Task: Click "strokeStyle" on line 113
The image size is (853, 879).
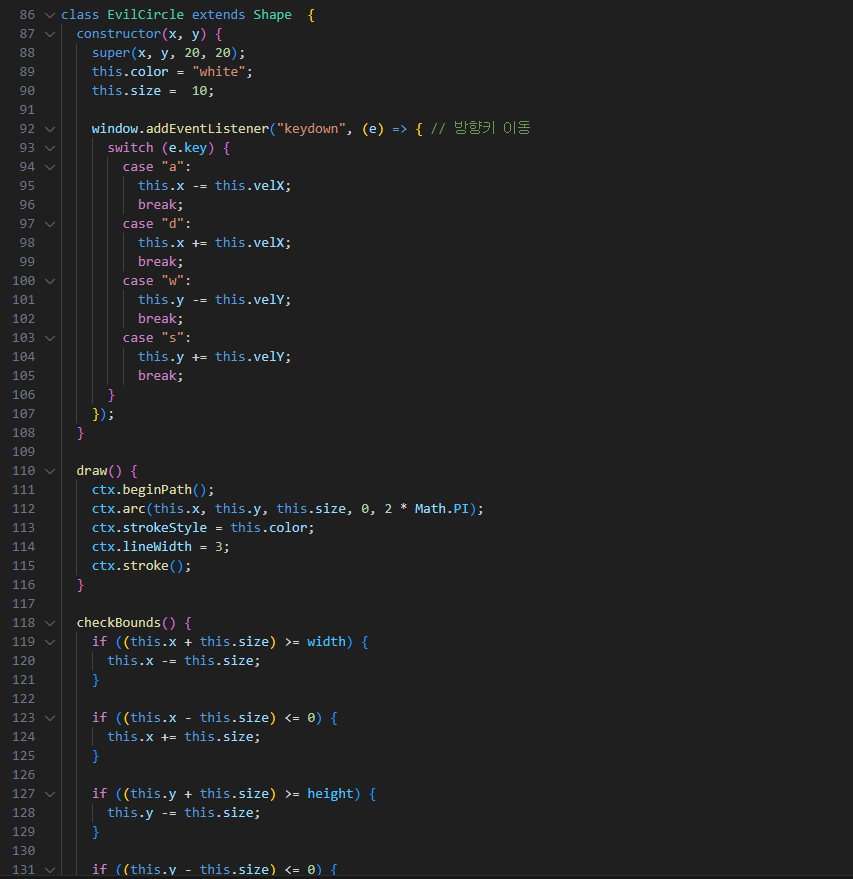Action: click(165, 528)
